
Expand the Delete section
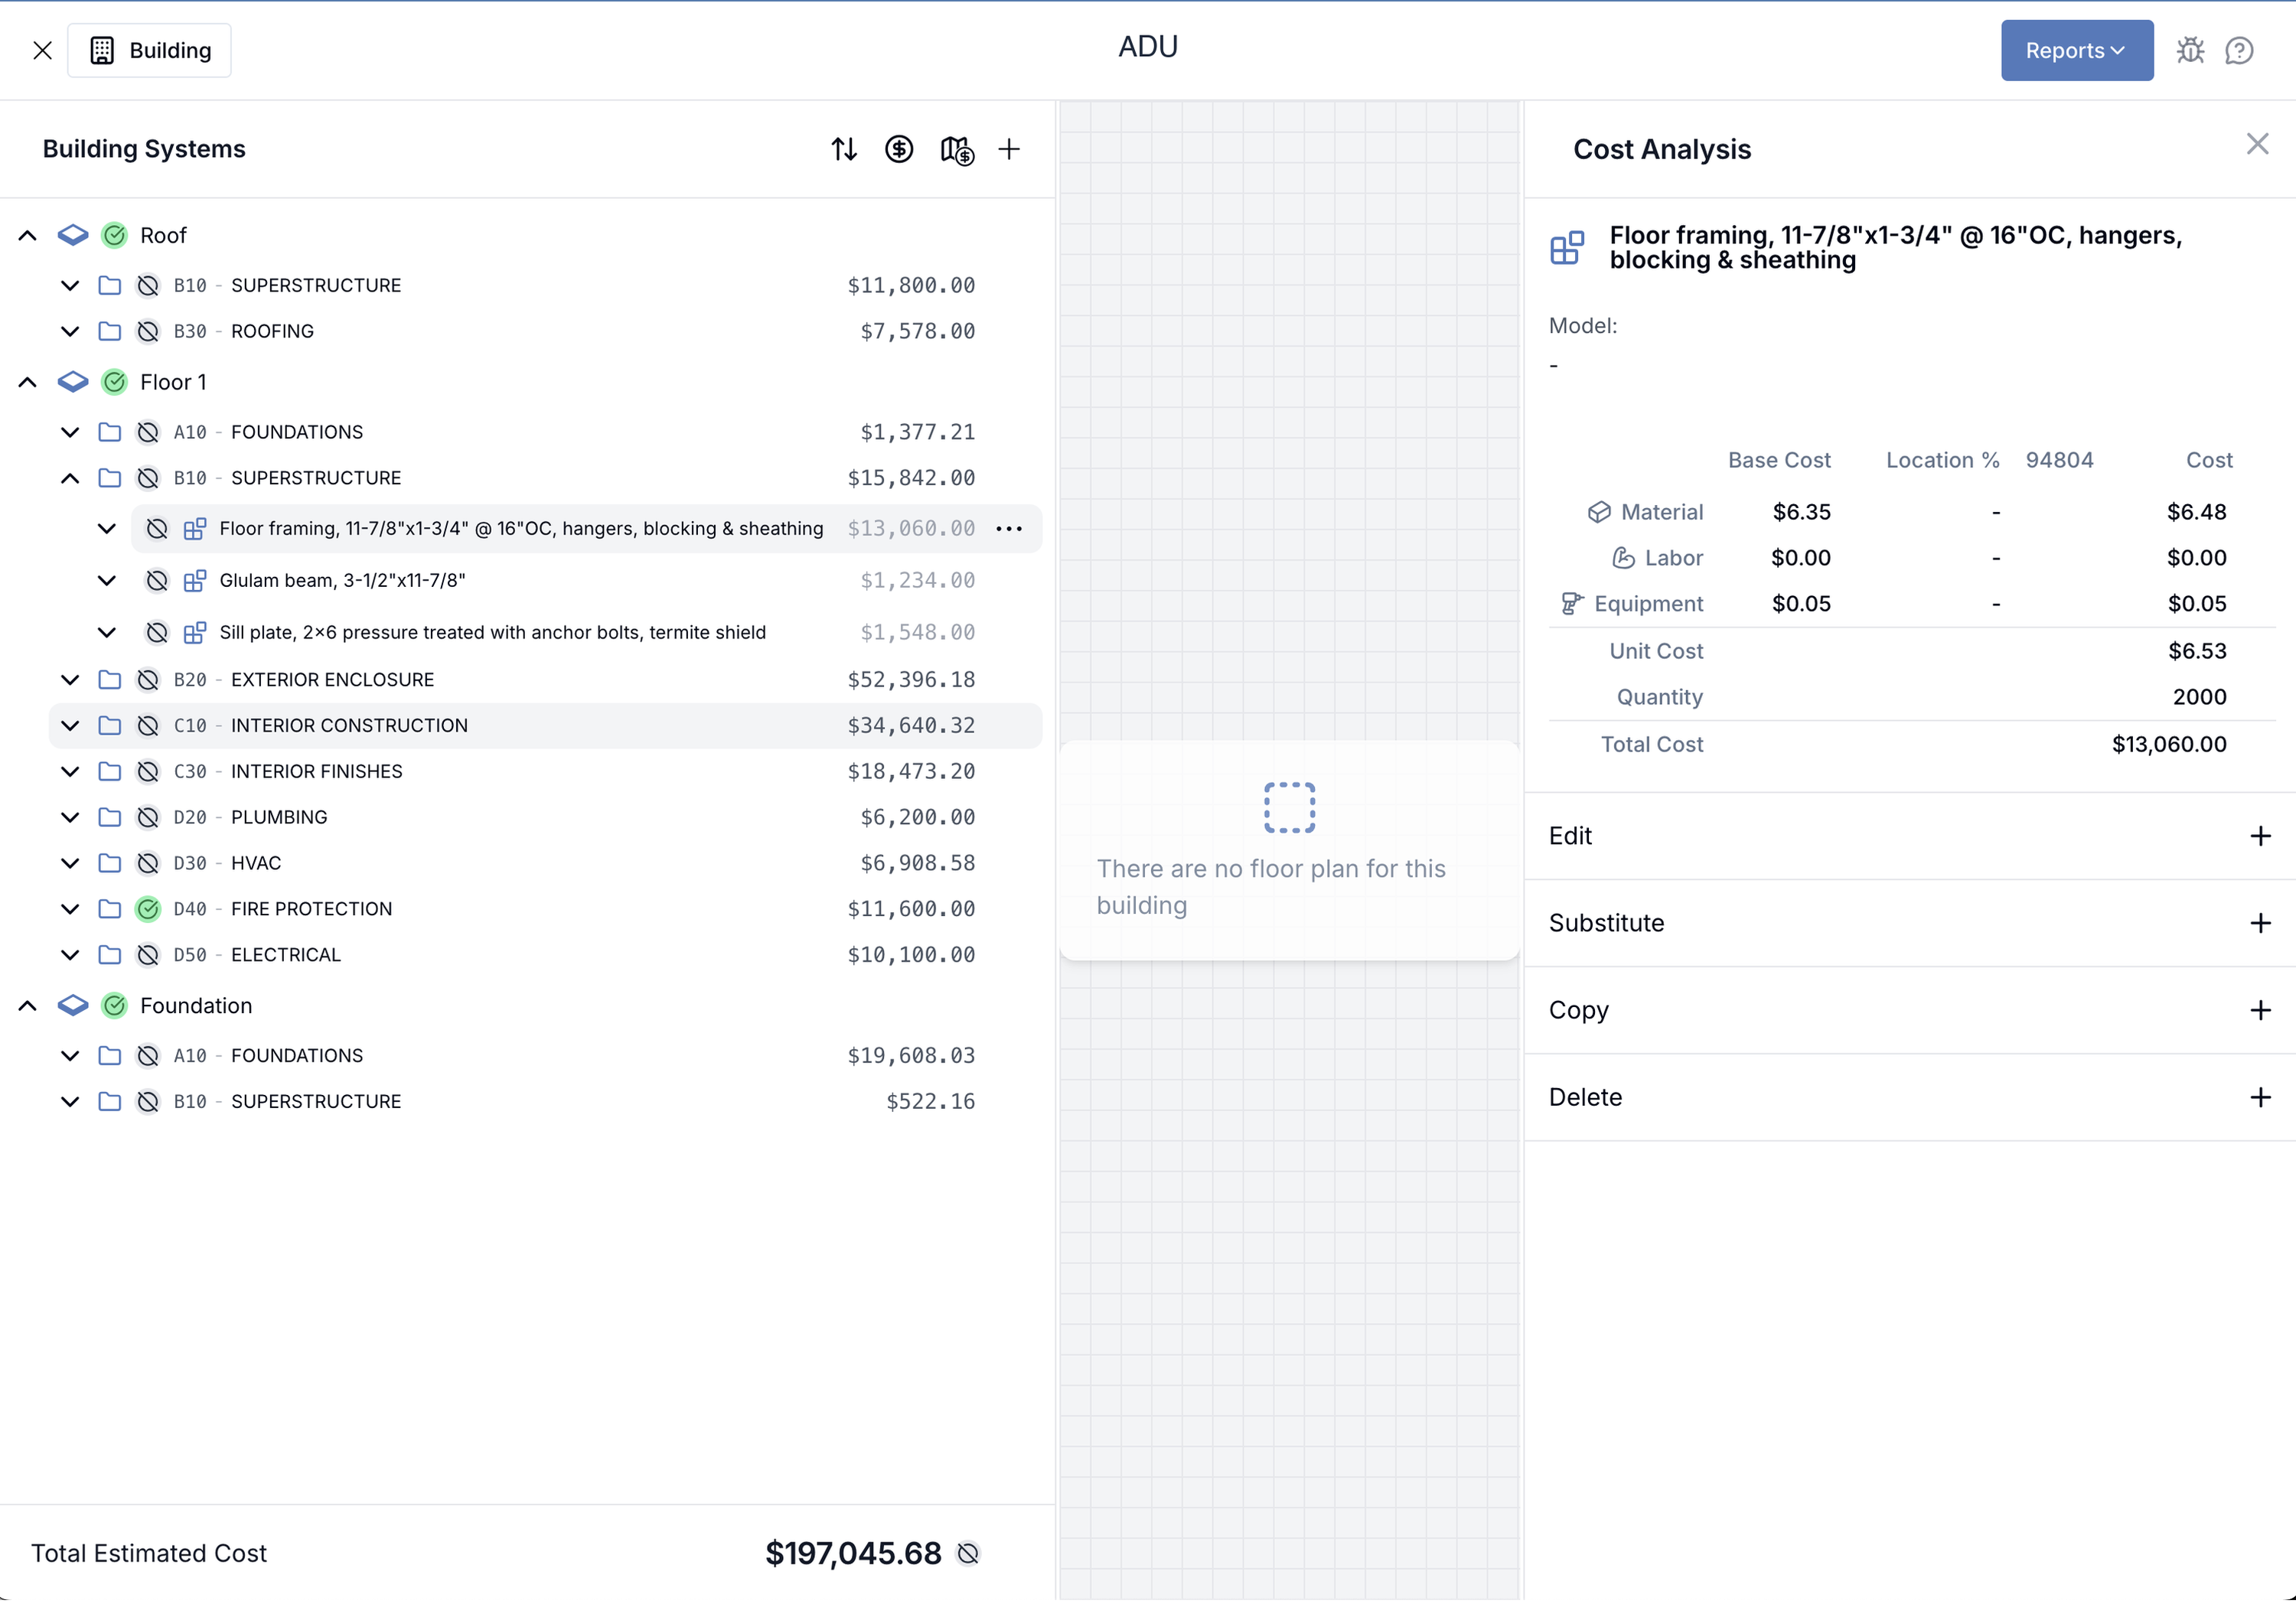point(2260,1097)
